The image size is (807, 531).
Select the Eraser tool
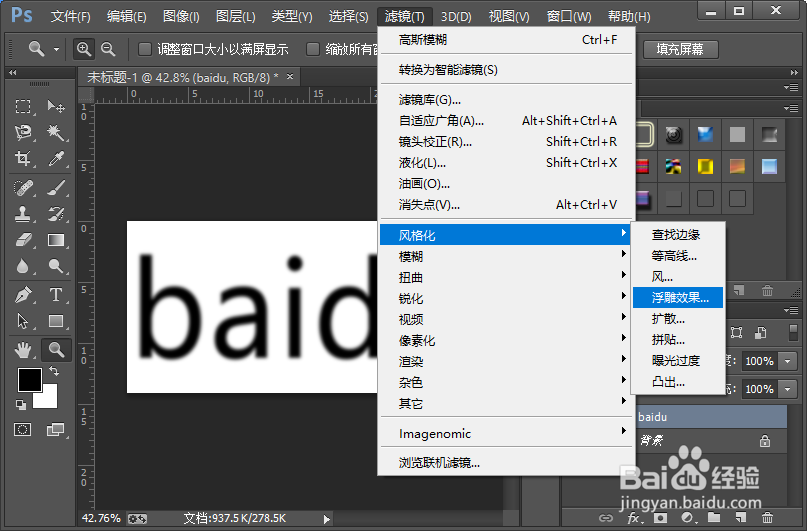23,240
